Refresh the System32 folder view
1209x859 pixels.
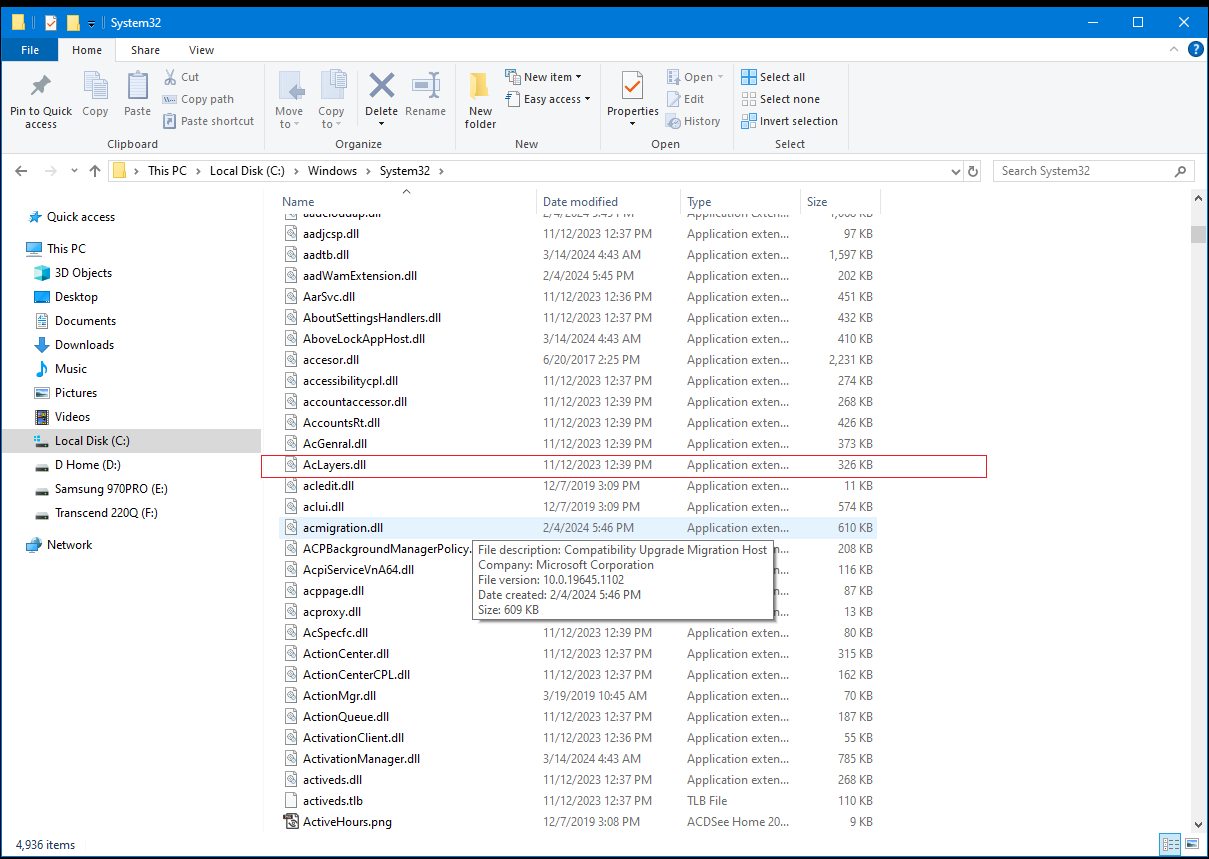(x=973, y=171)
